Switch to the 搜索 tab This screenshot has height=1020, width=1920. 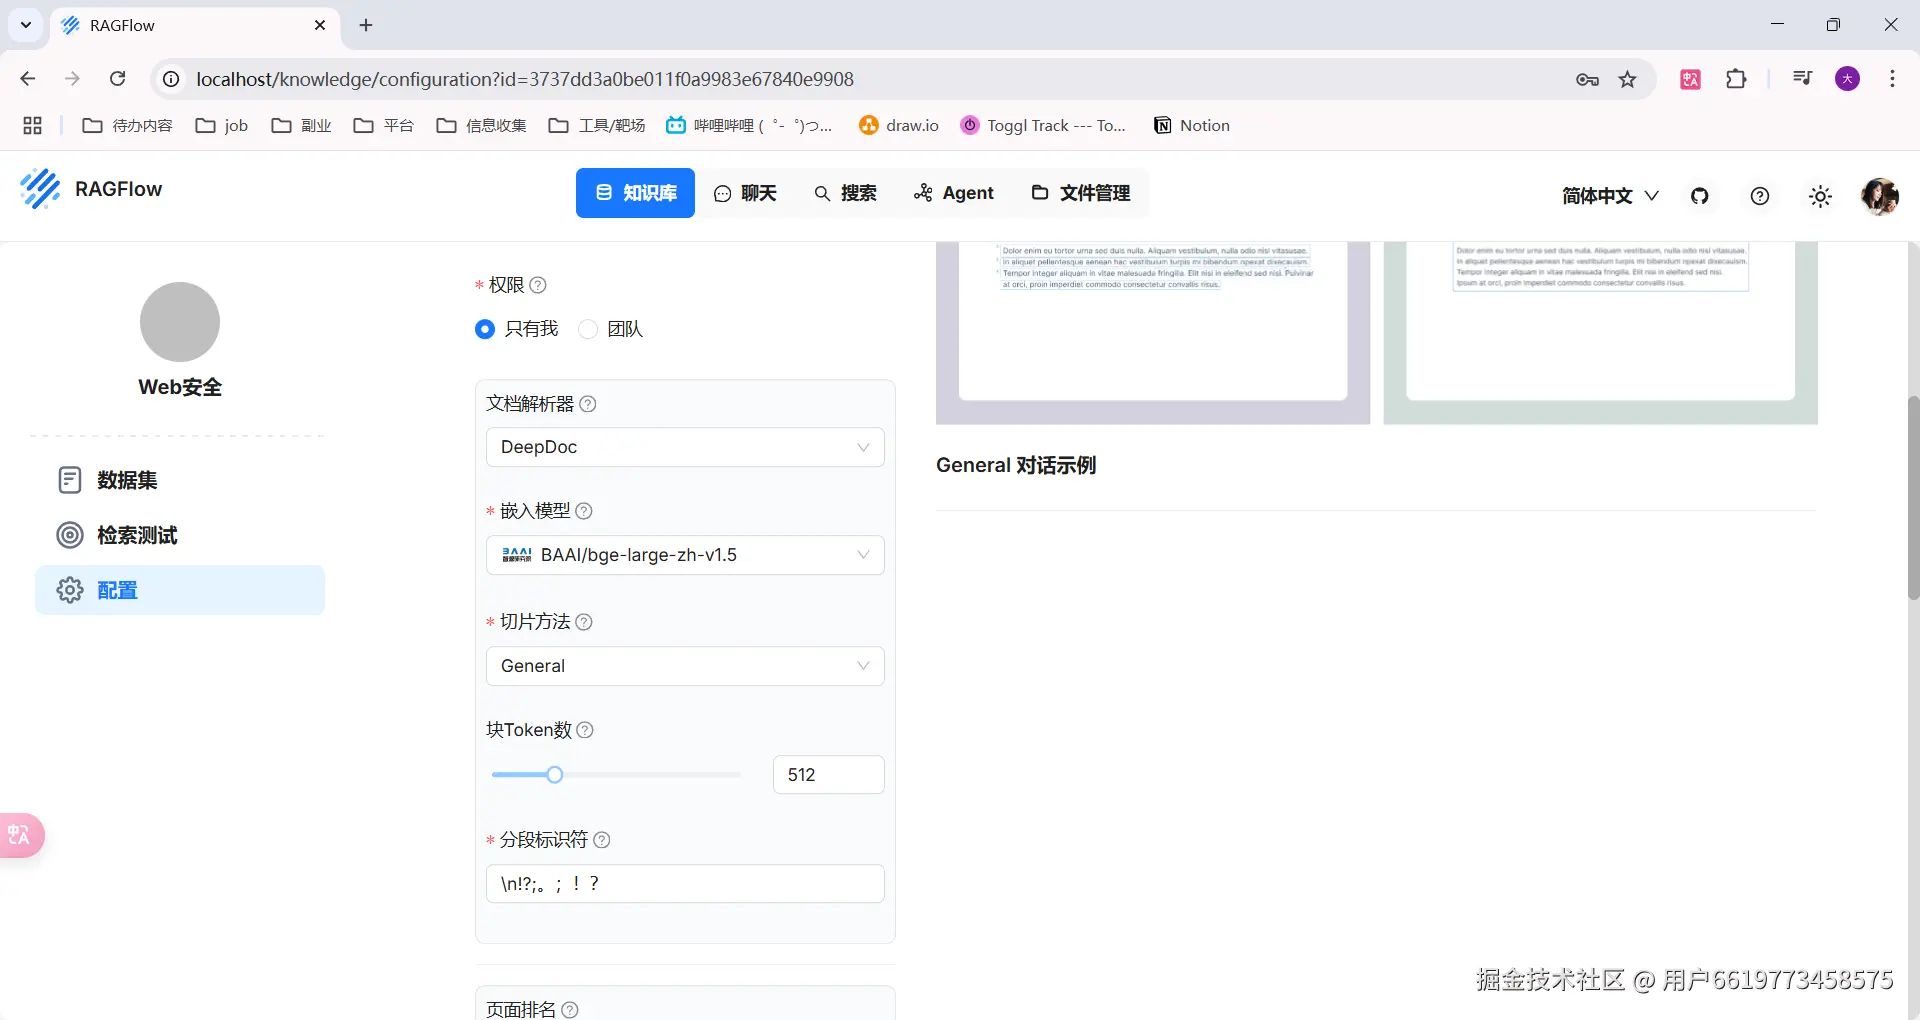[x=845, y=193]
